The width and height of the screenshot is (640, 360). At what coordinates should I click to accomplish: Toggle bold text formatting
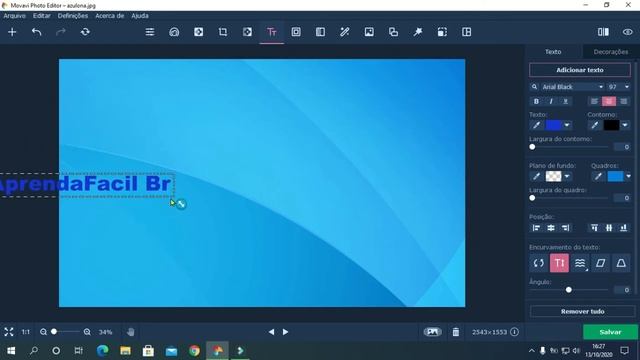click(x=536, y=101)
